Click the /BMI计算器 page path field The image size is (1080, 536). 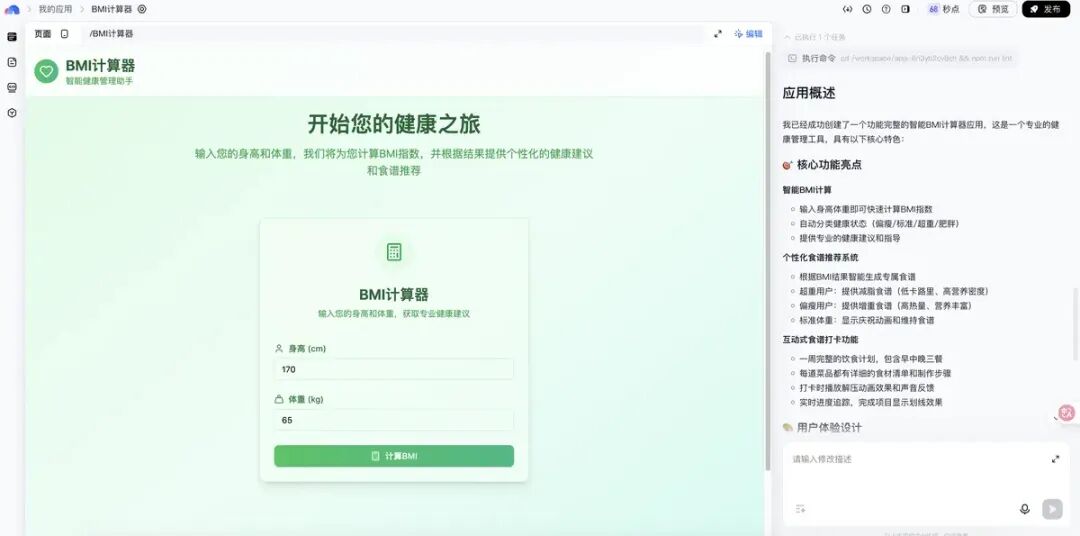(x=393, y=34)
